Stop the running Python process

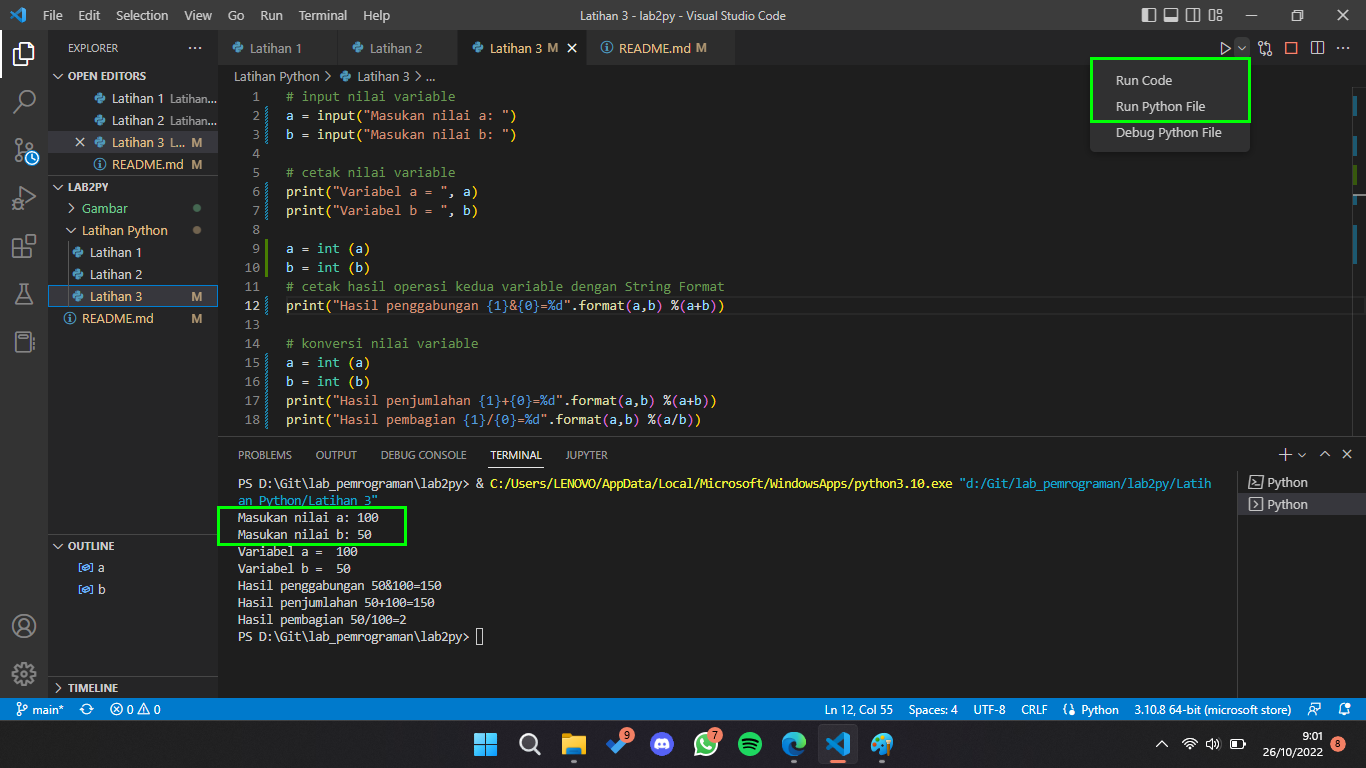pos(1289,47)
